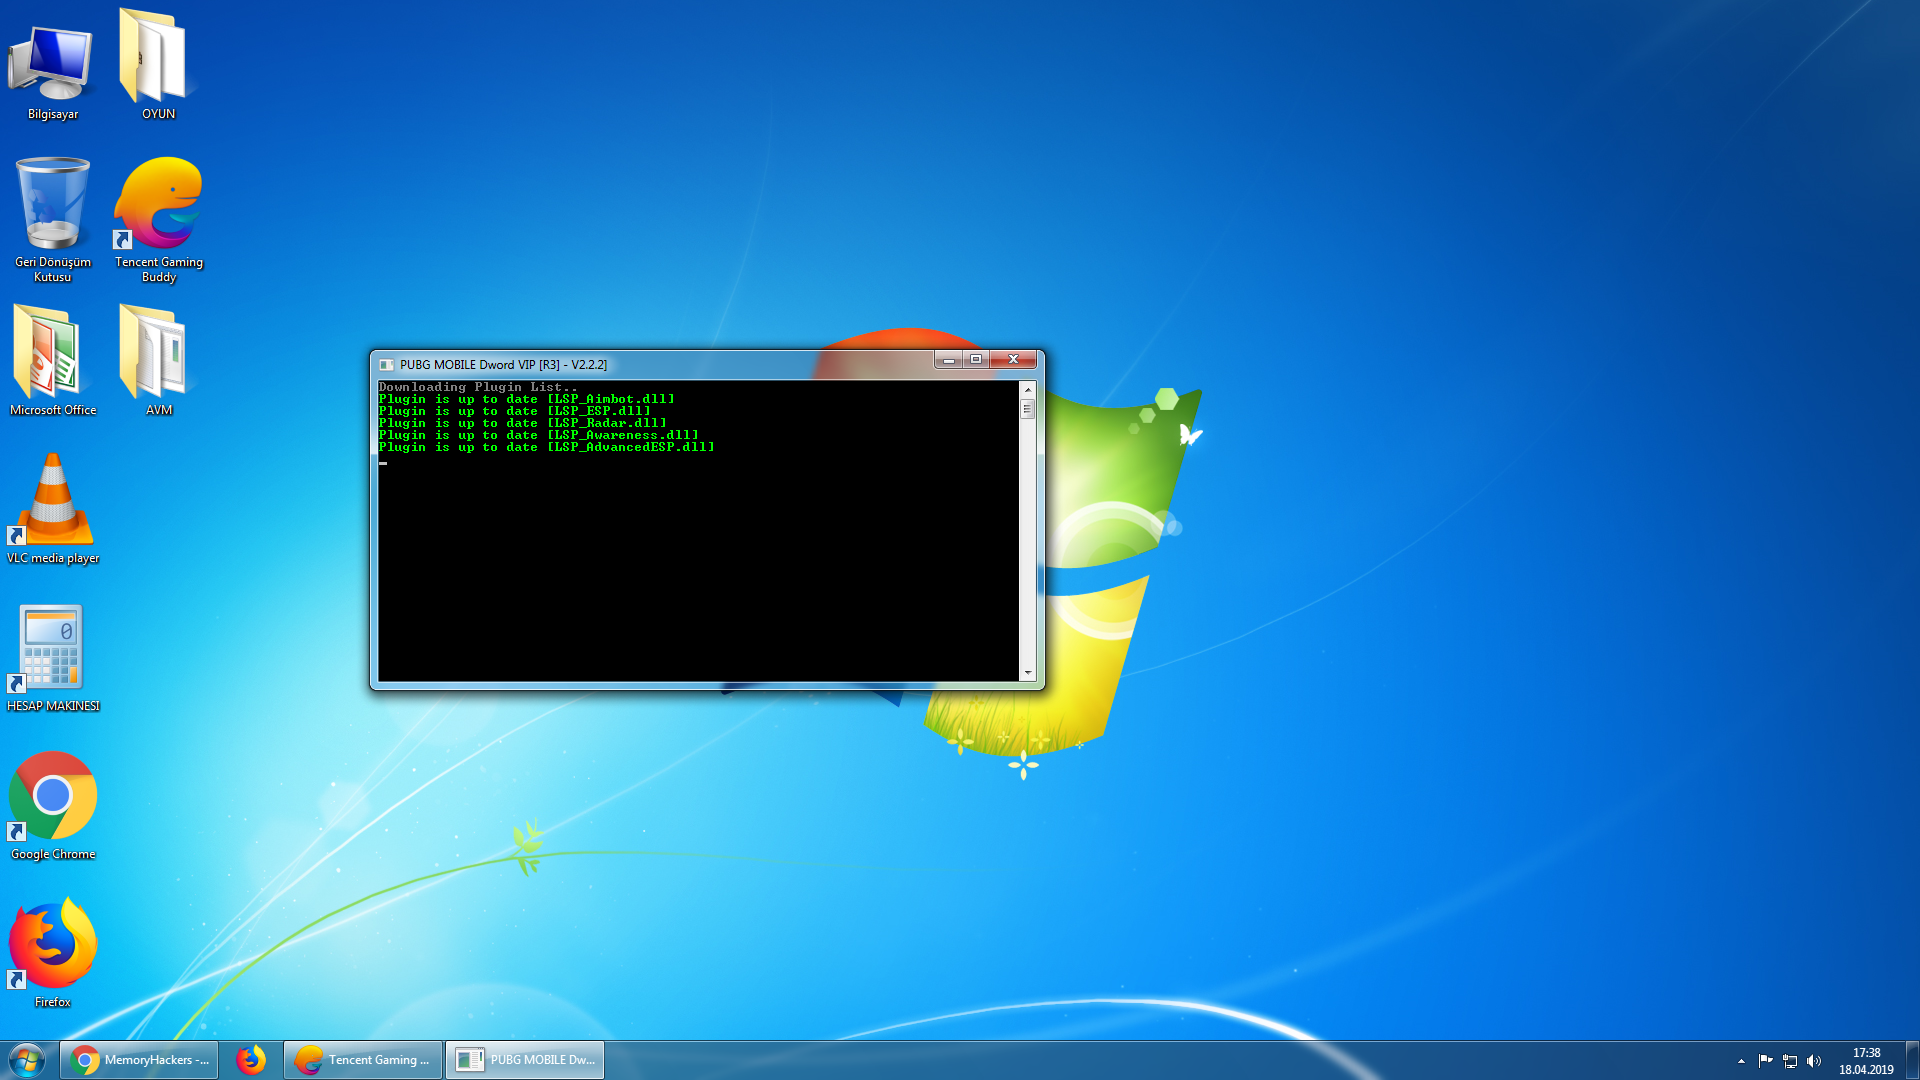Open the volume speaker tray icon
This screenshot has height=1080, width=1920.
click(x=1814, y=1061)
